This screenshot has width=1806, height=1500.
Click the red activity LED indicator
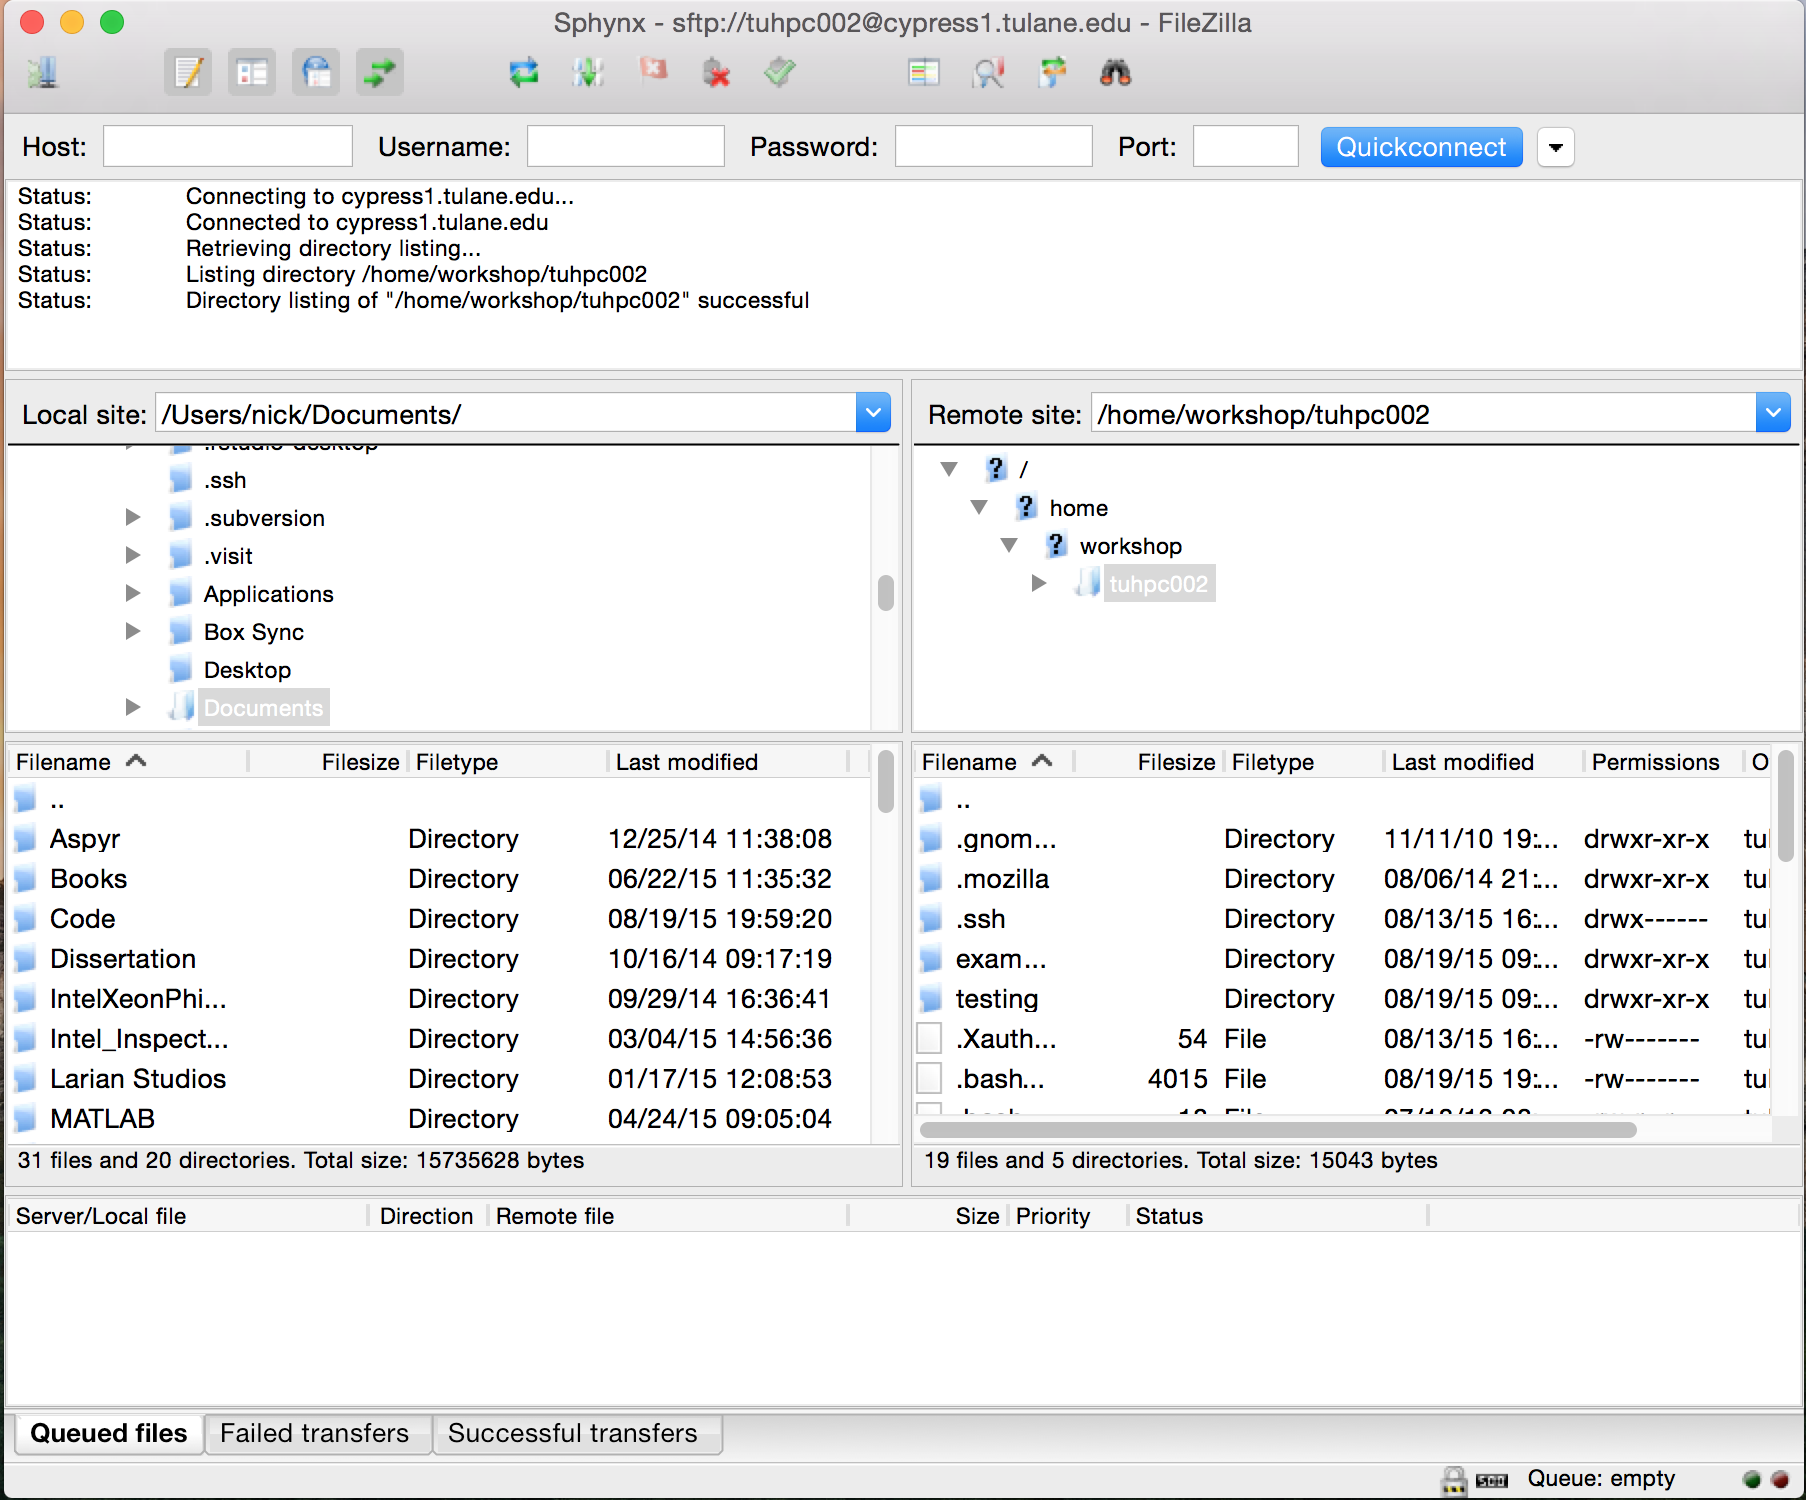[1780, 1479]
